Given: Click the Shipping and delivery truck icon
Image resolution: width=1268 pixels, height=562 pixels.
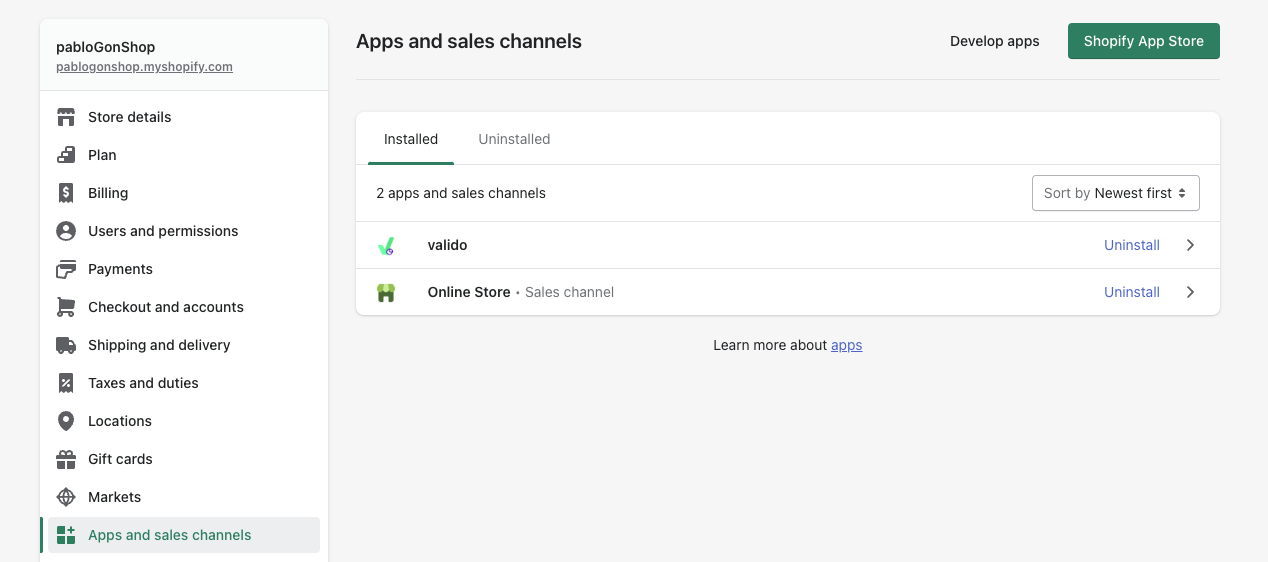Looking at the screenshot, I should tap(66, 345).
